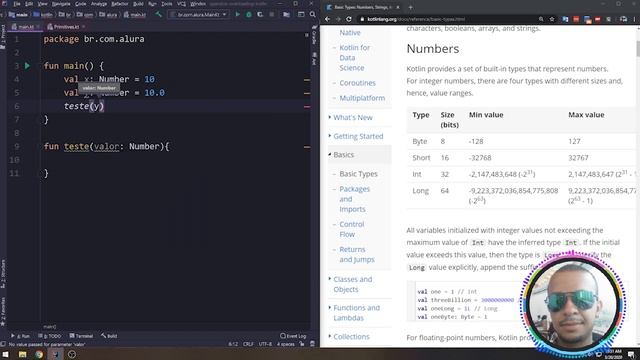640x360 pixels.
Task: Click the run gutter arrow beside fun main
Action: (27, 65)
